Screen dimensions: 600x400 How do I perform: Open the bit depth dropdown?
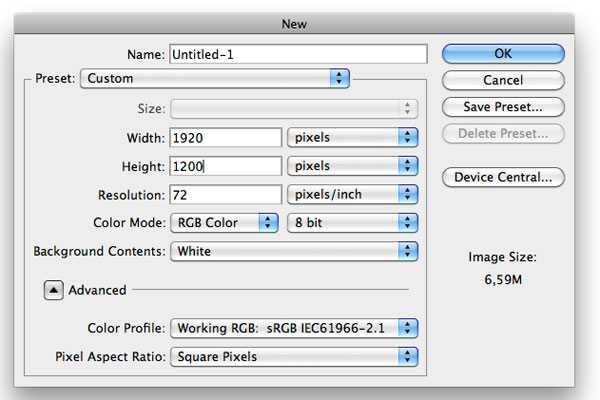pos(352,223)
